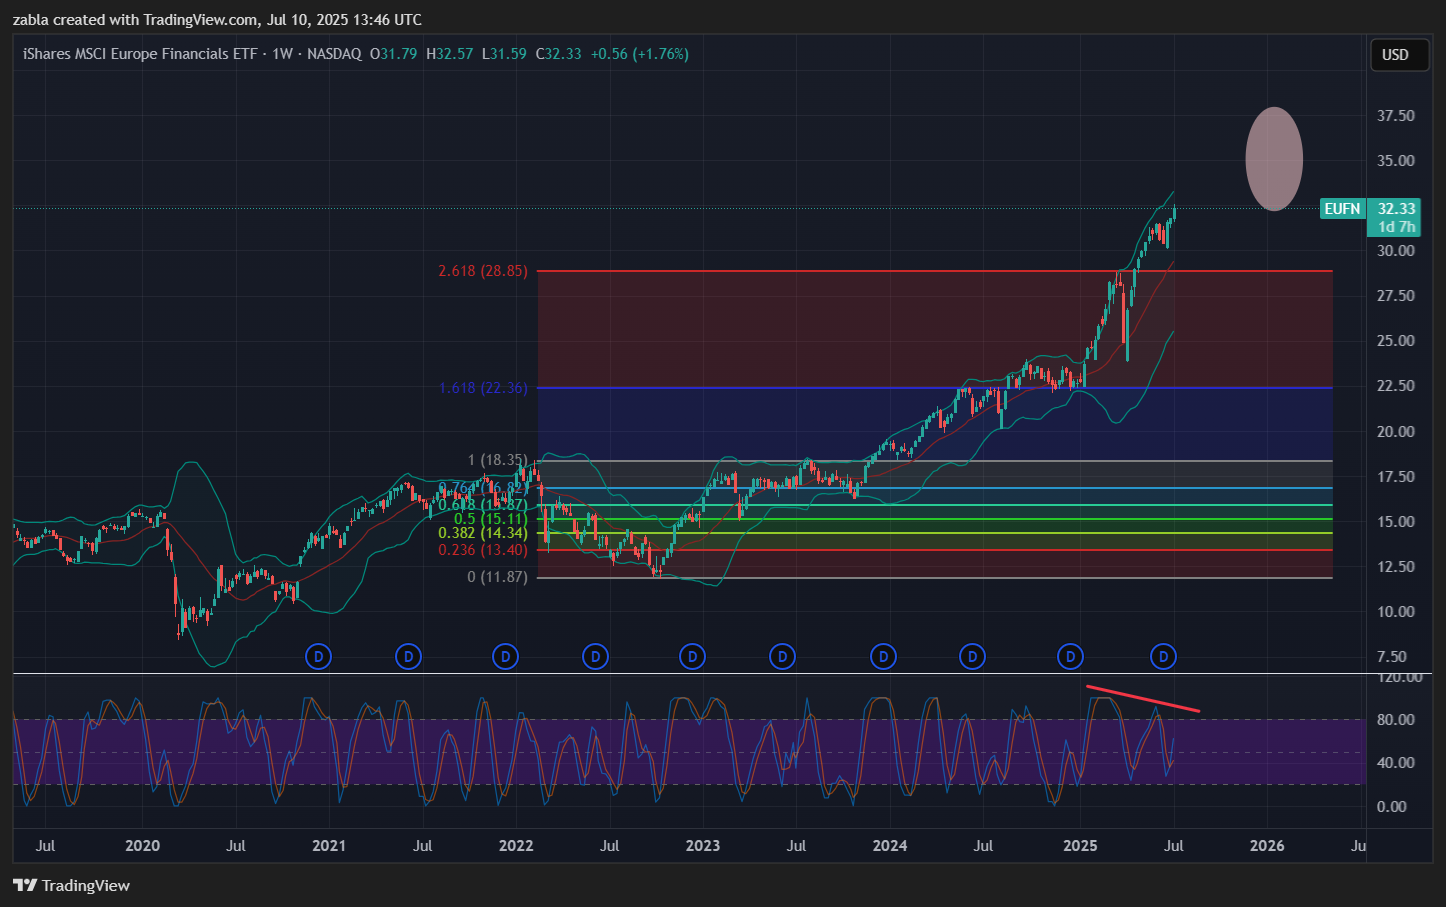Image resolution: width=1446 pixels, height=907 pixels.
Task: Click the dividend marker near July 2022
Action: [x=596, y=657]
